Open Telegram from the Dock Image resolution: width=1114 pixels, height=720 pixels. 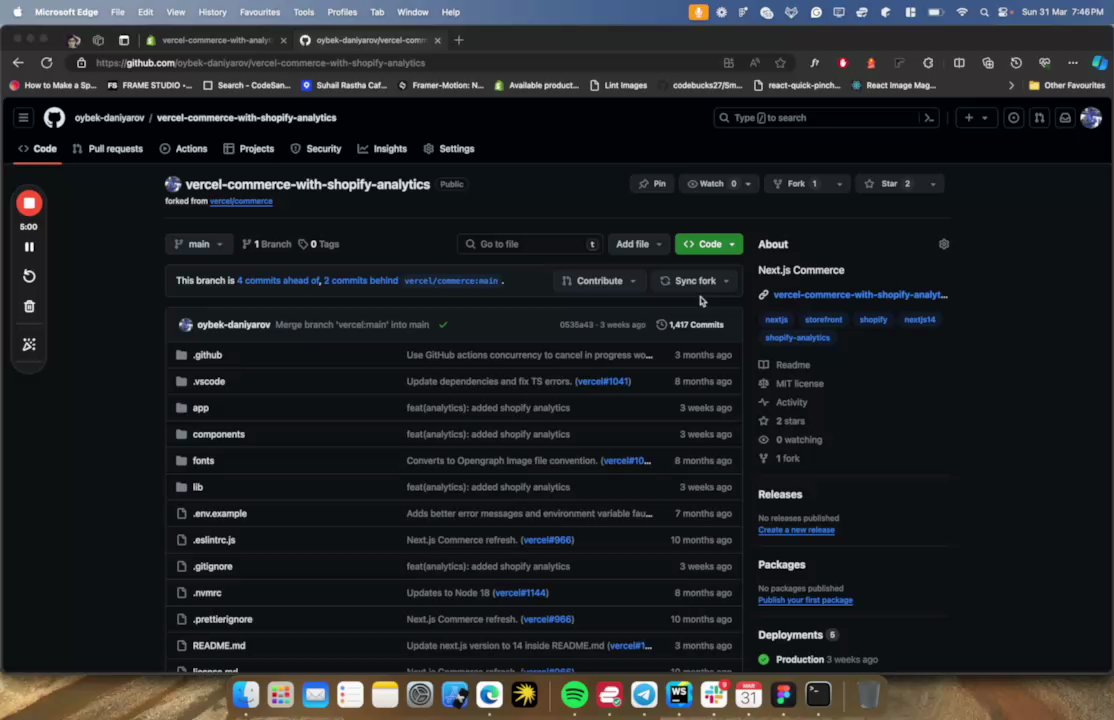[644, 694]
